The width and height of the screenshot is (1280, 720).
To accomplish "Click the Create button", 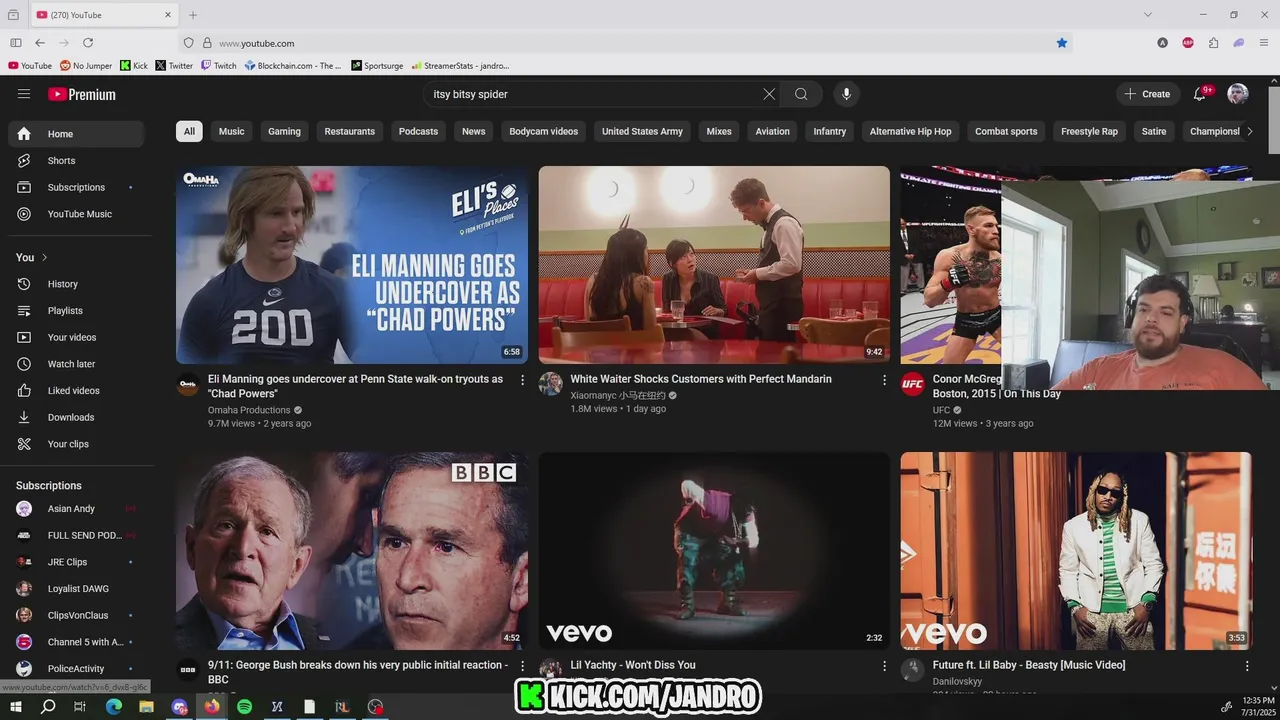I will (x=1148, y=94).
